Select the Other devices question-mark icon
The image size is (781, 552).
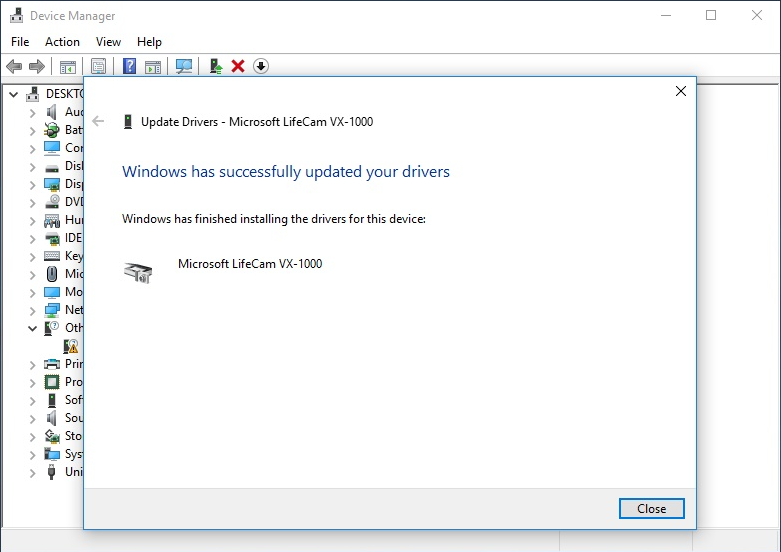coord(52,328)
